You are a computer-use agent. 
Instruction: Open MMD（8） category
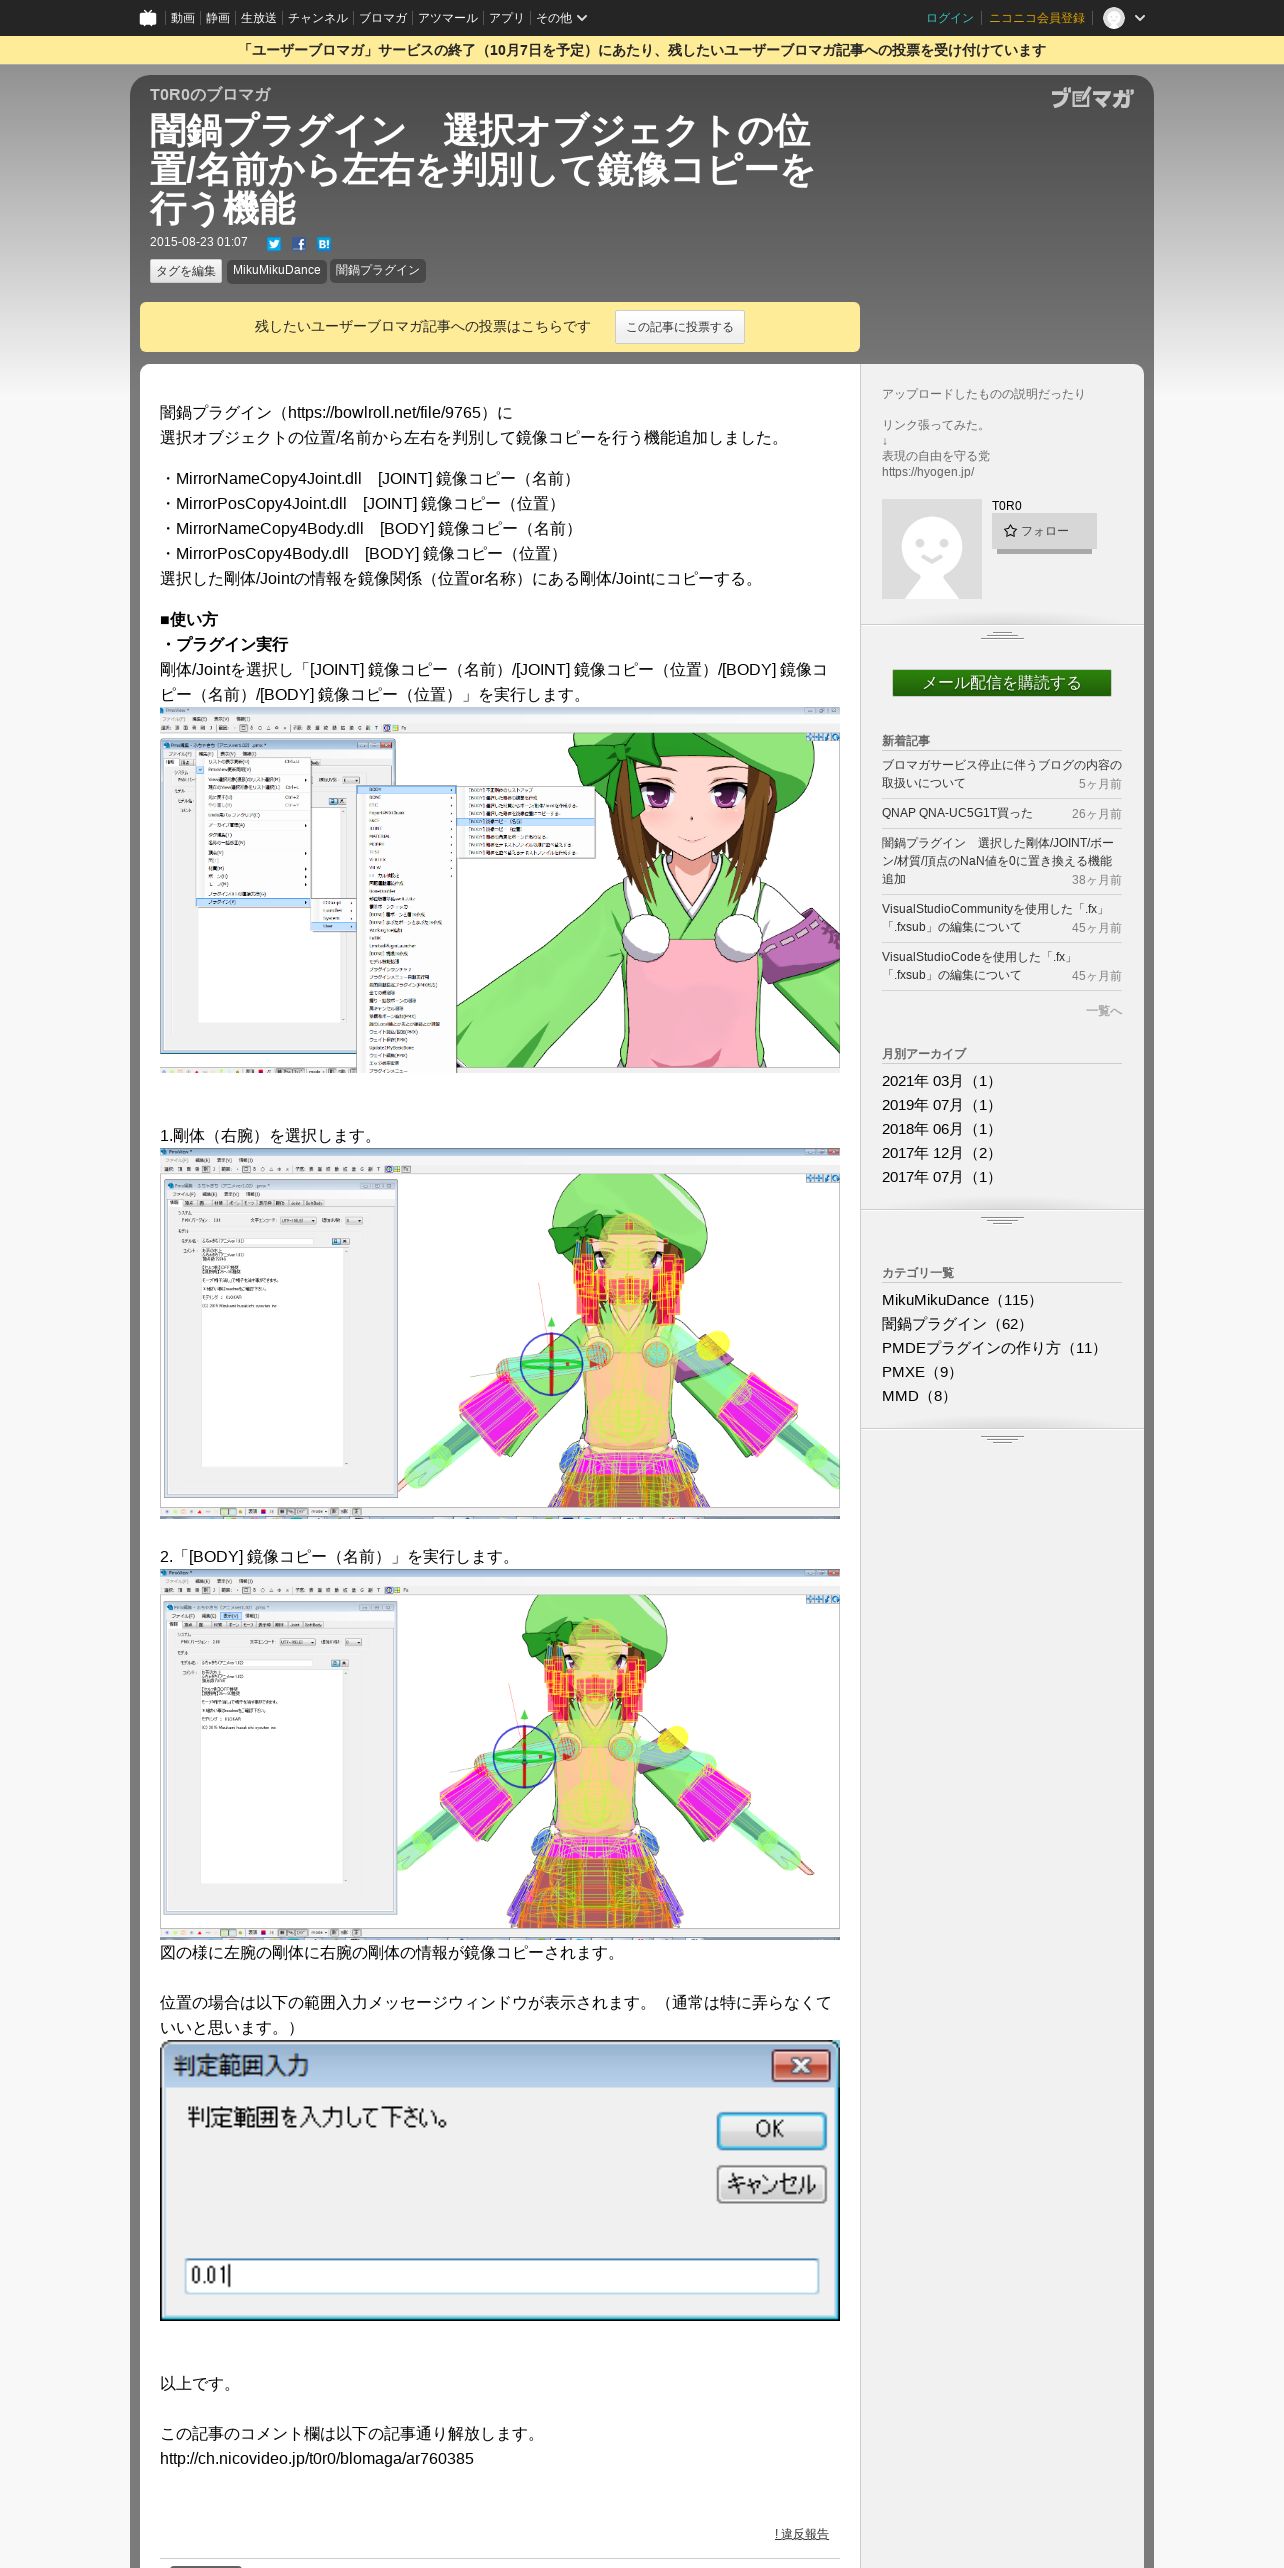918,1396
